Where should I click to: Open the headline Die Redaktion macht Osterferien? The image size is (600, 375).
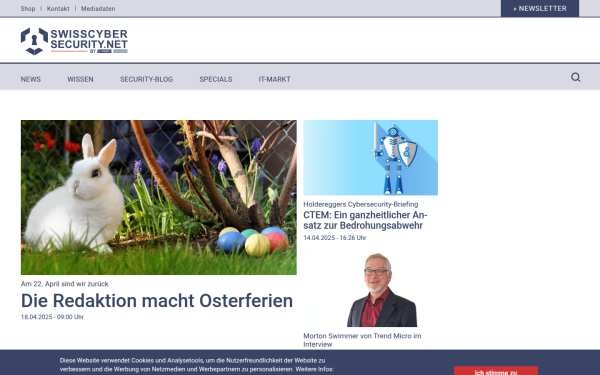pos(157,301)
